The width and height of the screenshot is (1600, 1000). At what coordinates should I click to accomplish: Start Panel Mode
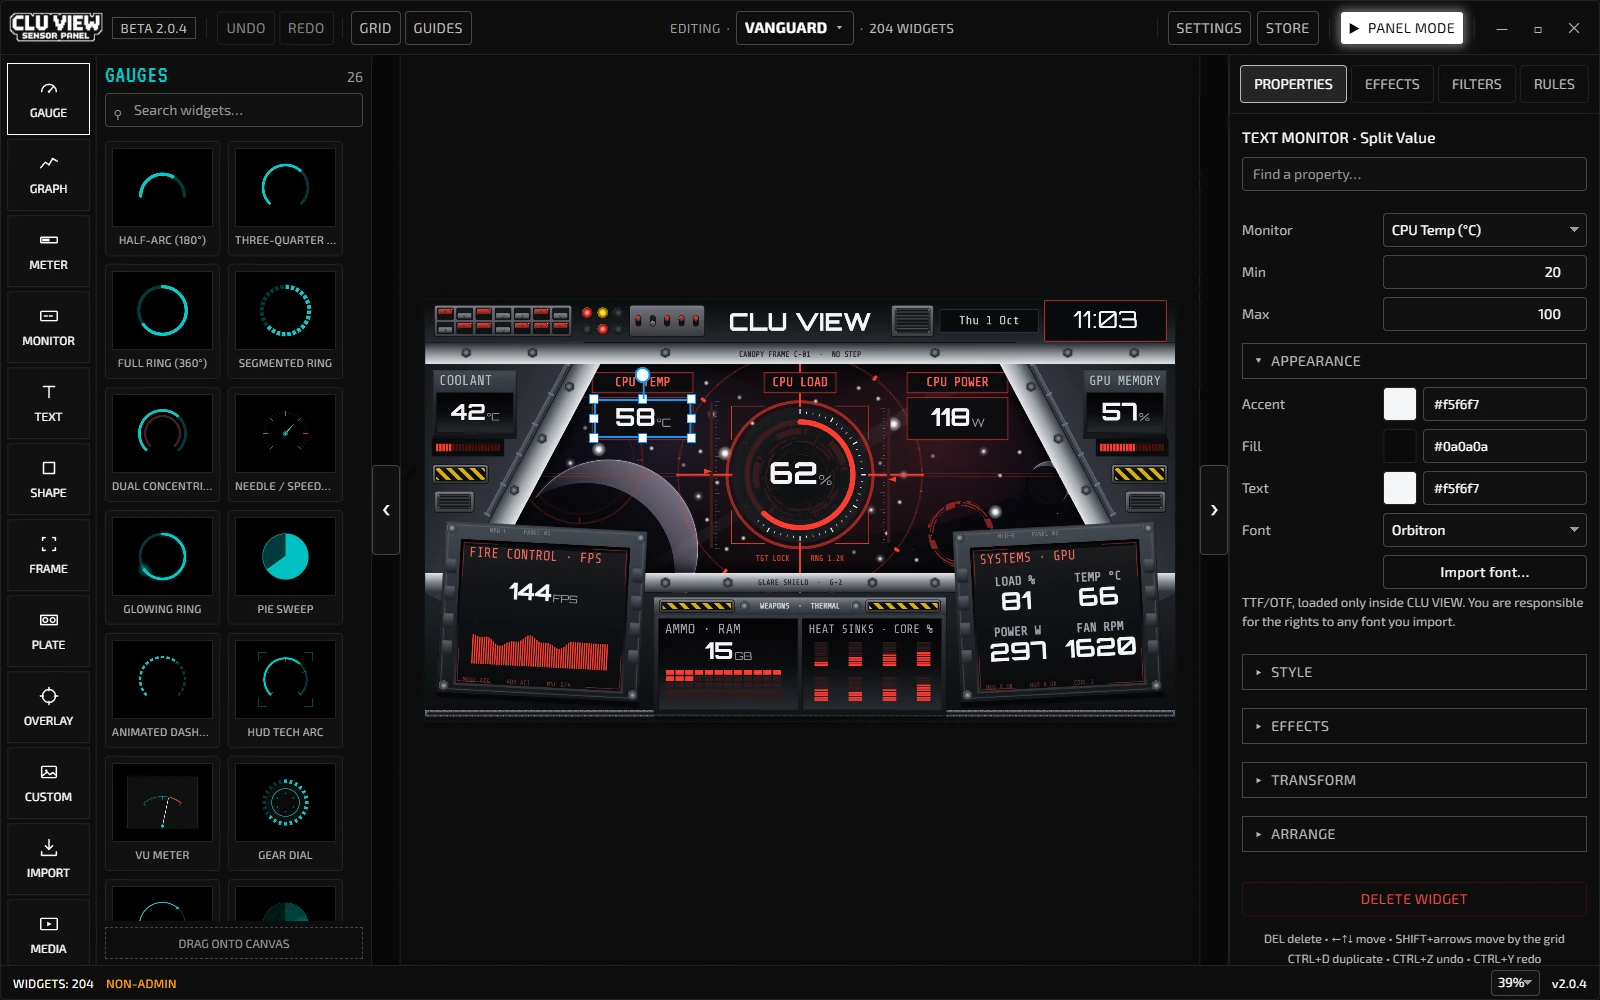pos(1401,28)
